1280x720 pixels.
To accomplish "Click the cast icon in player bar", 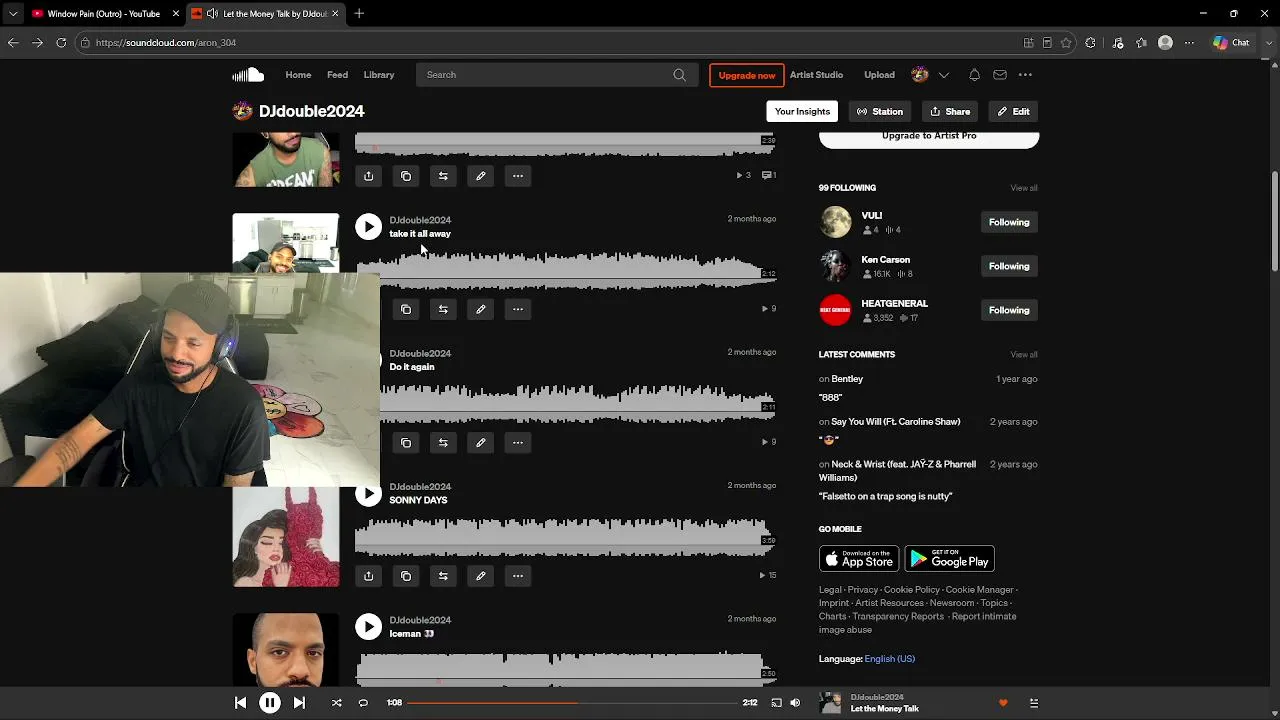I will (x=776, y=703).
